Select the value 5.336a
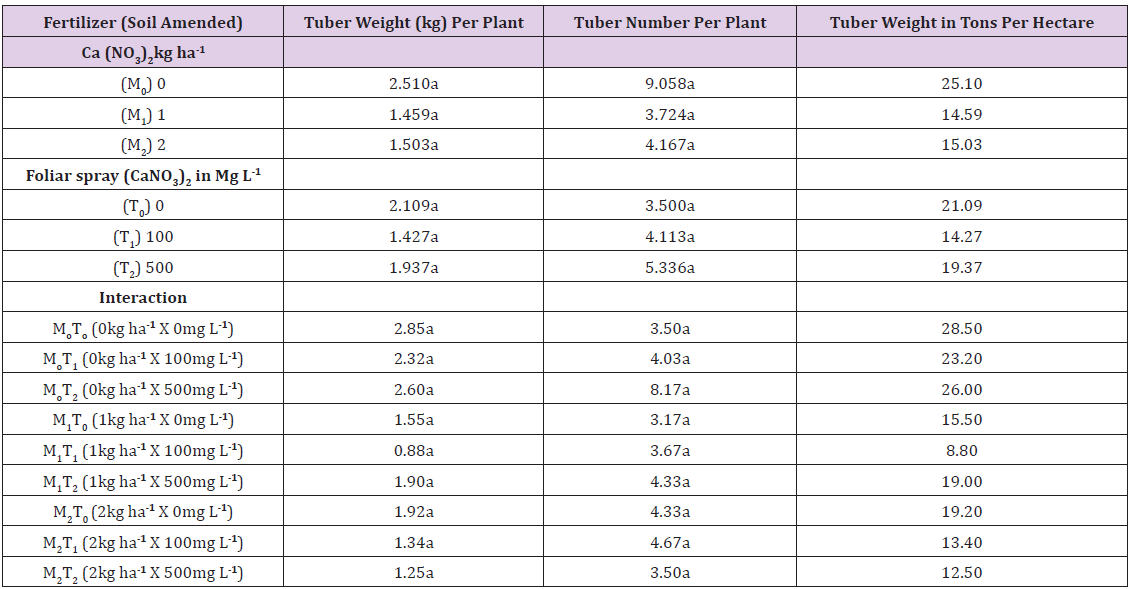Image resolution: width=1131 pixels, height=589 pixels. [x=670, y=267]
